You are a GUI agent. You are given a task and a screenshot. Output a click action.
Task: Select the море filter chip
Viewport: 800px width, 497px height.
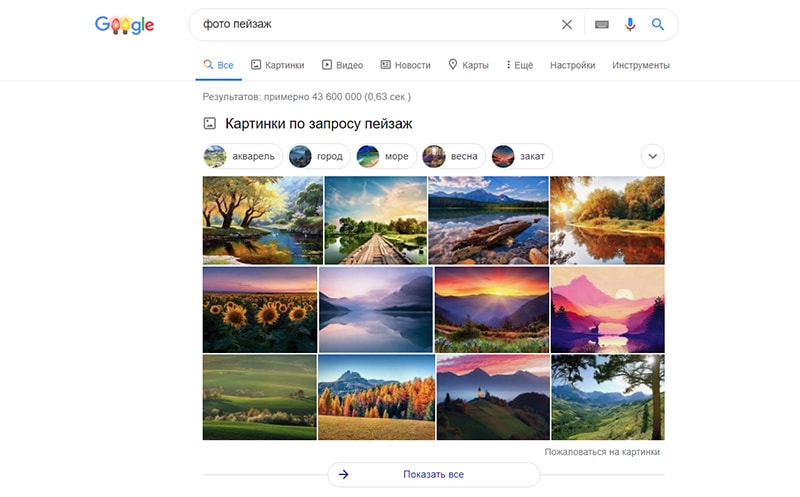tap(386, 156)
